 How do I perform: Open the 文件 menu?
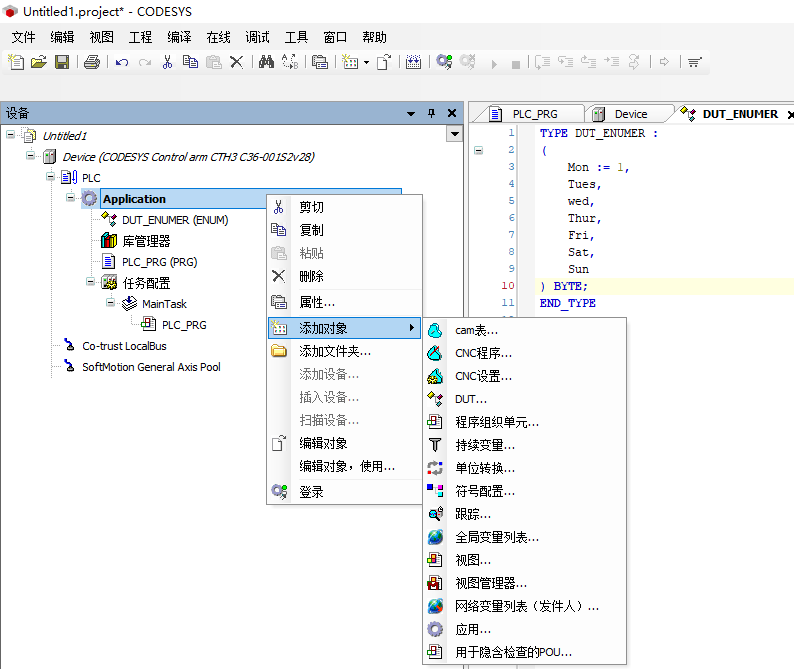click(23, 37)
